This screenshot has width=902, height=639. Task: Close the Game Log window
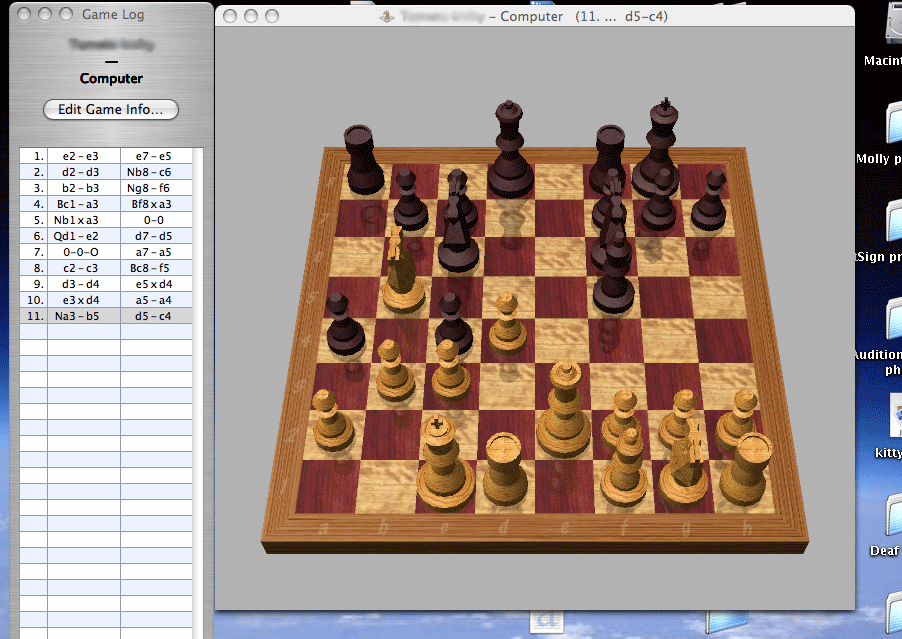click(x=24, y=14)
